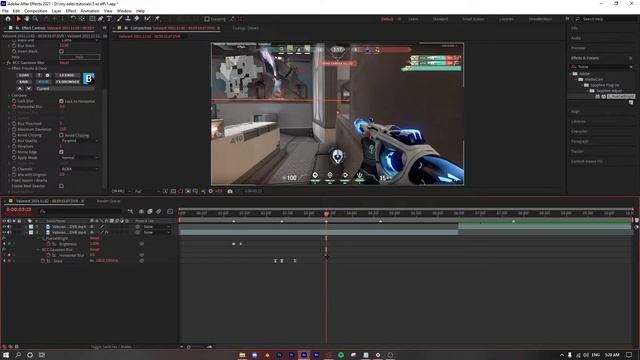Open the Animation menu
Screen dimensions: 640x360
click(90, 11)
